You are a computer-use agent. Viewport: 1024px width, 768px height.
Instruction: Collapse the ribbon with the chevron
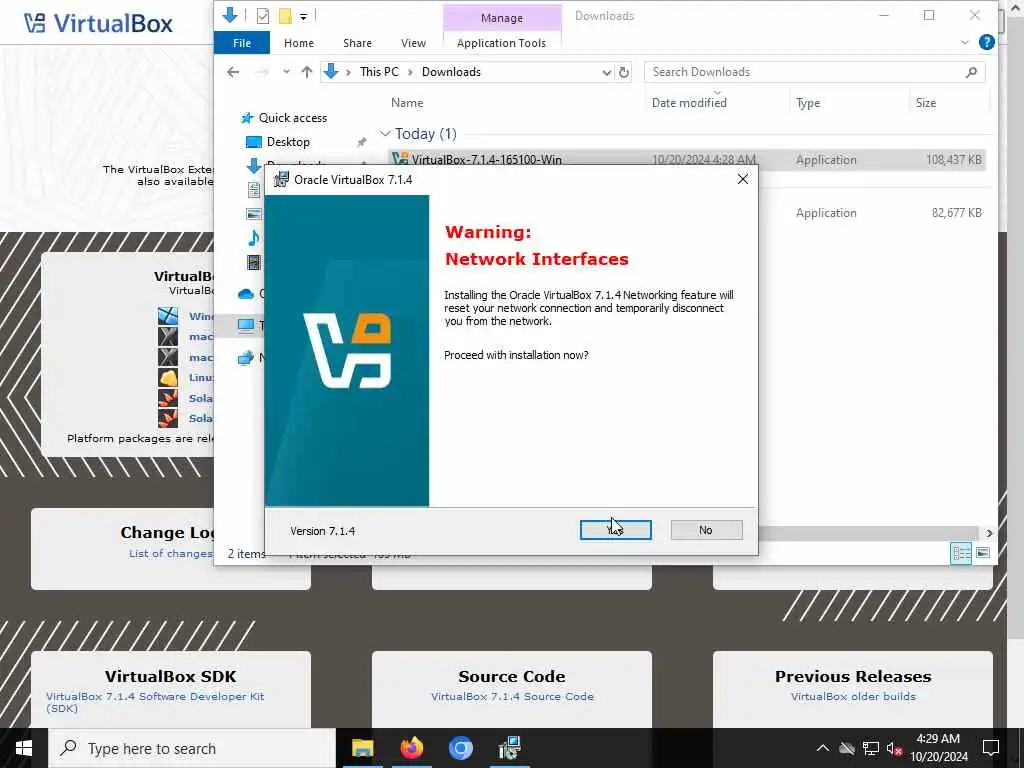(x=965, y=42)
